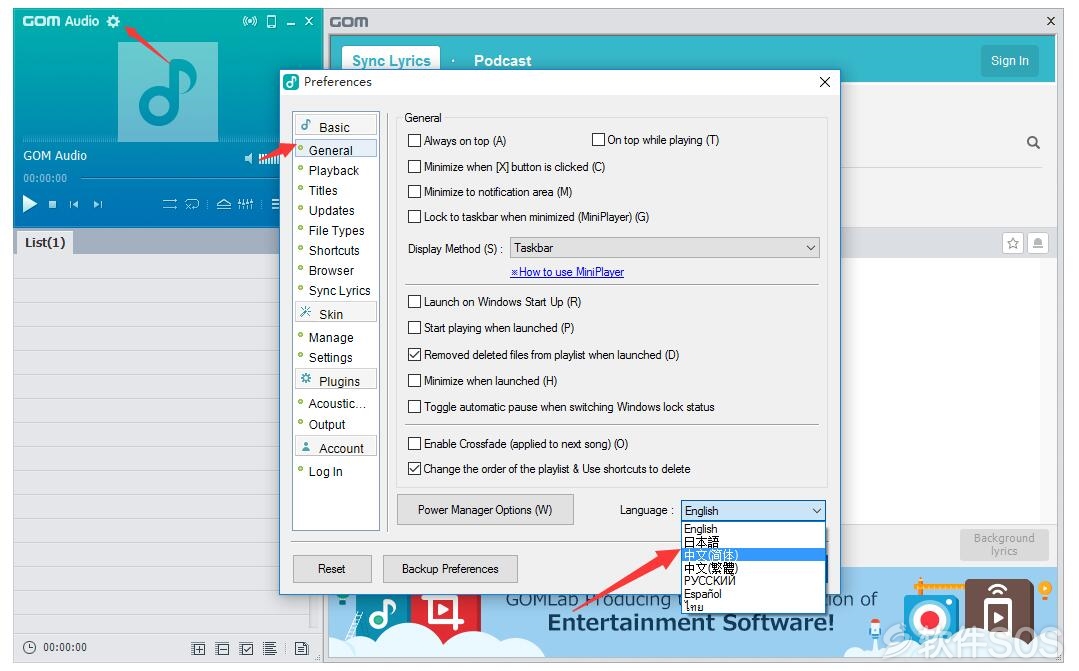Click the open file eject icon

tap(224, 204)
